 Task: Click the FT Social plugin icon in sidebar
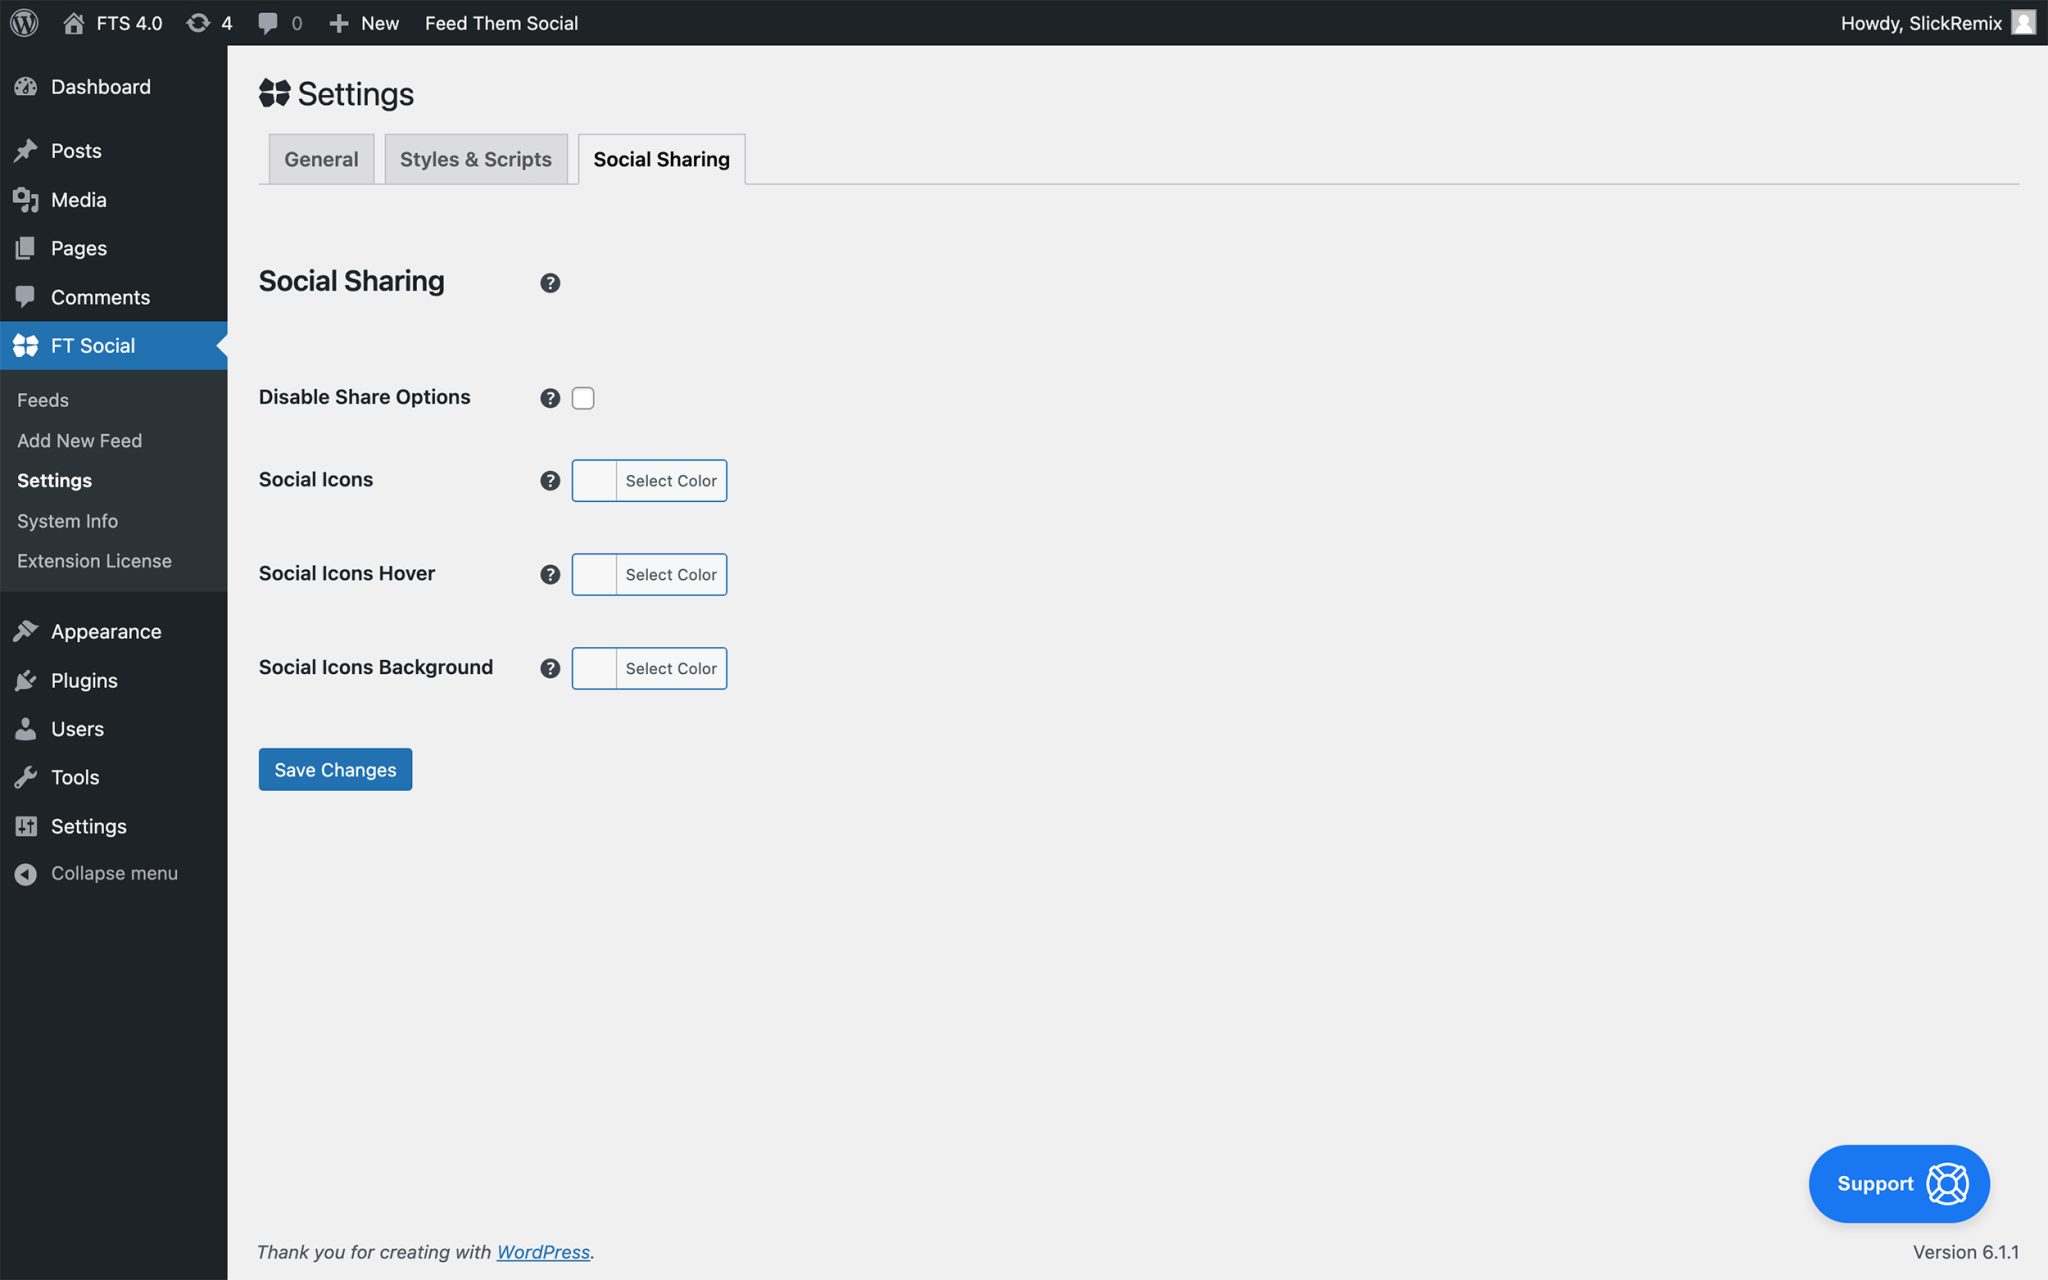26,346
